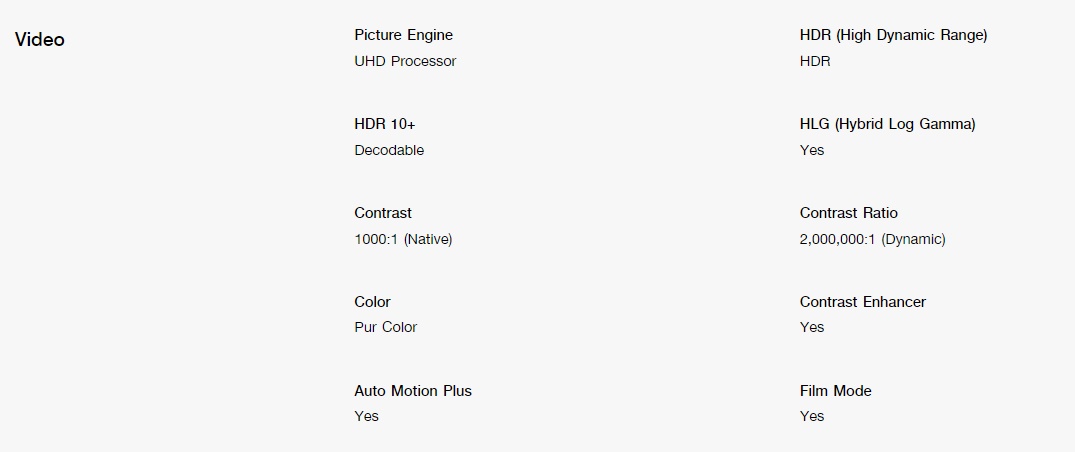
Task: Click the Contrast Ratio label
Action: click(848, 213)
